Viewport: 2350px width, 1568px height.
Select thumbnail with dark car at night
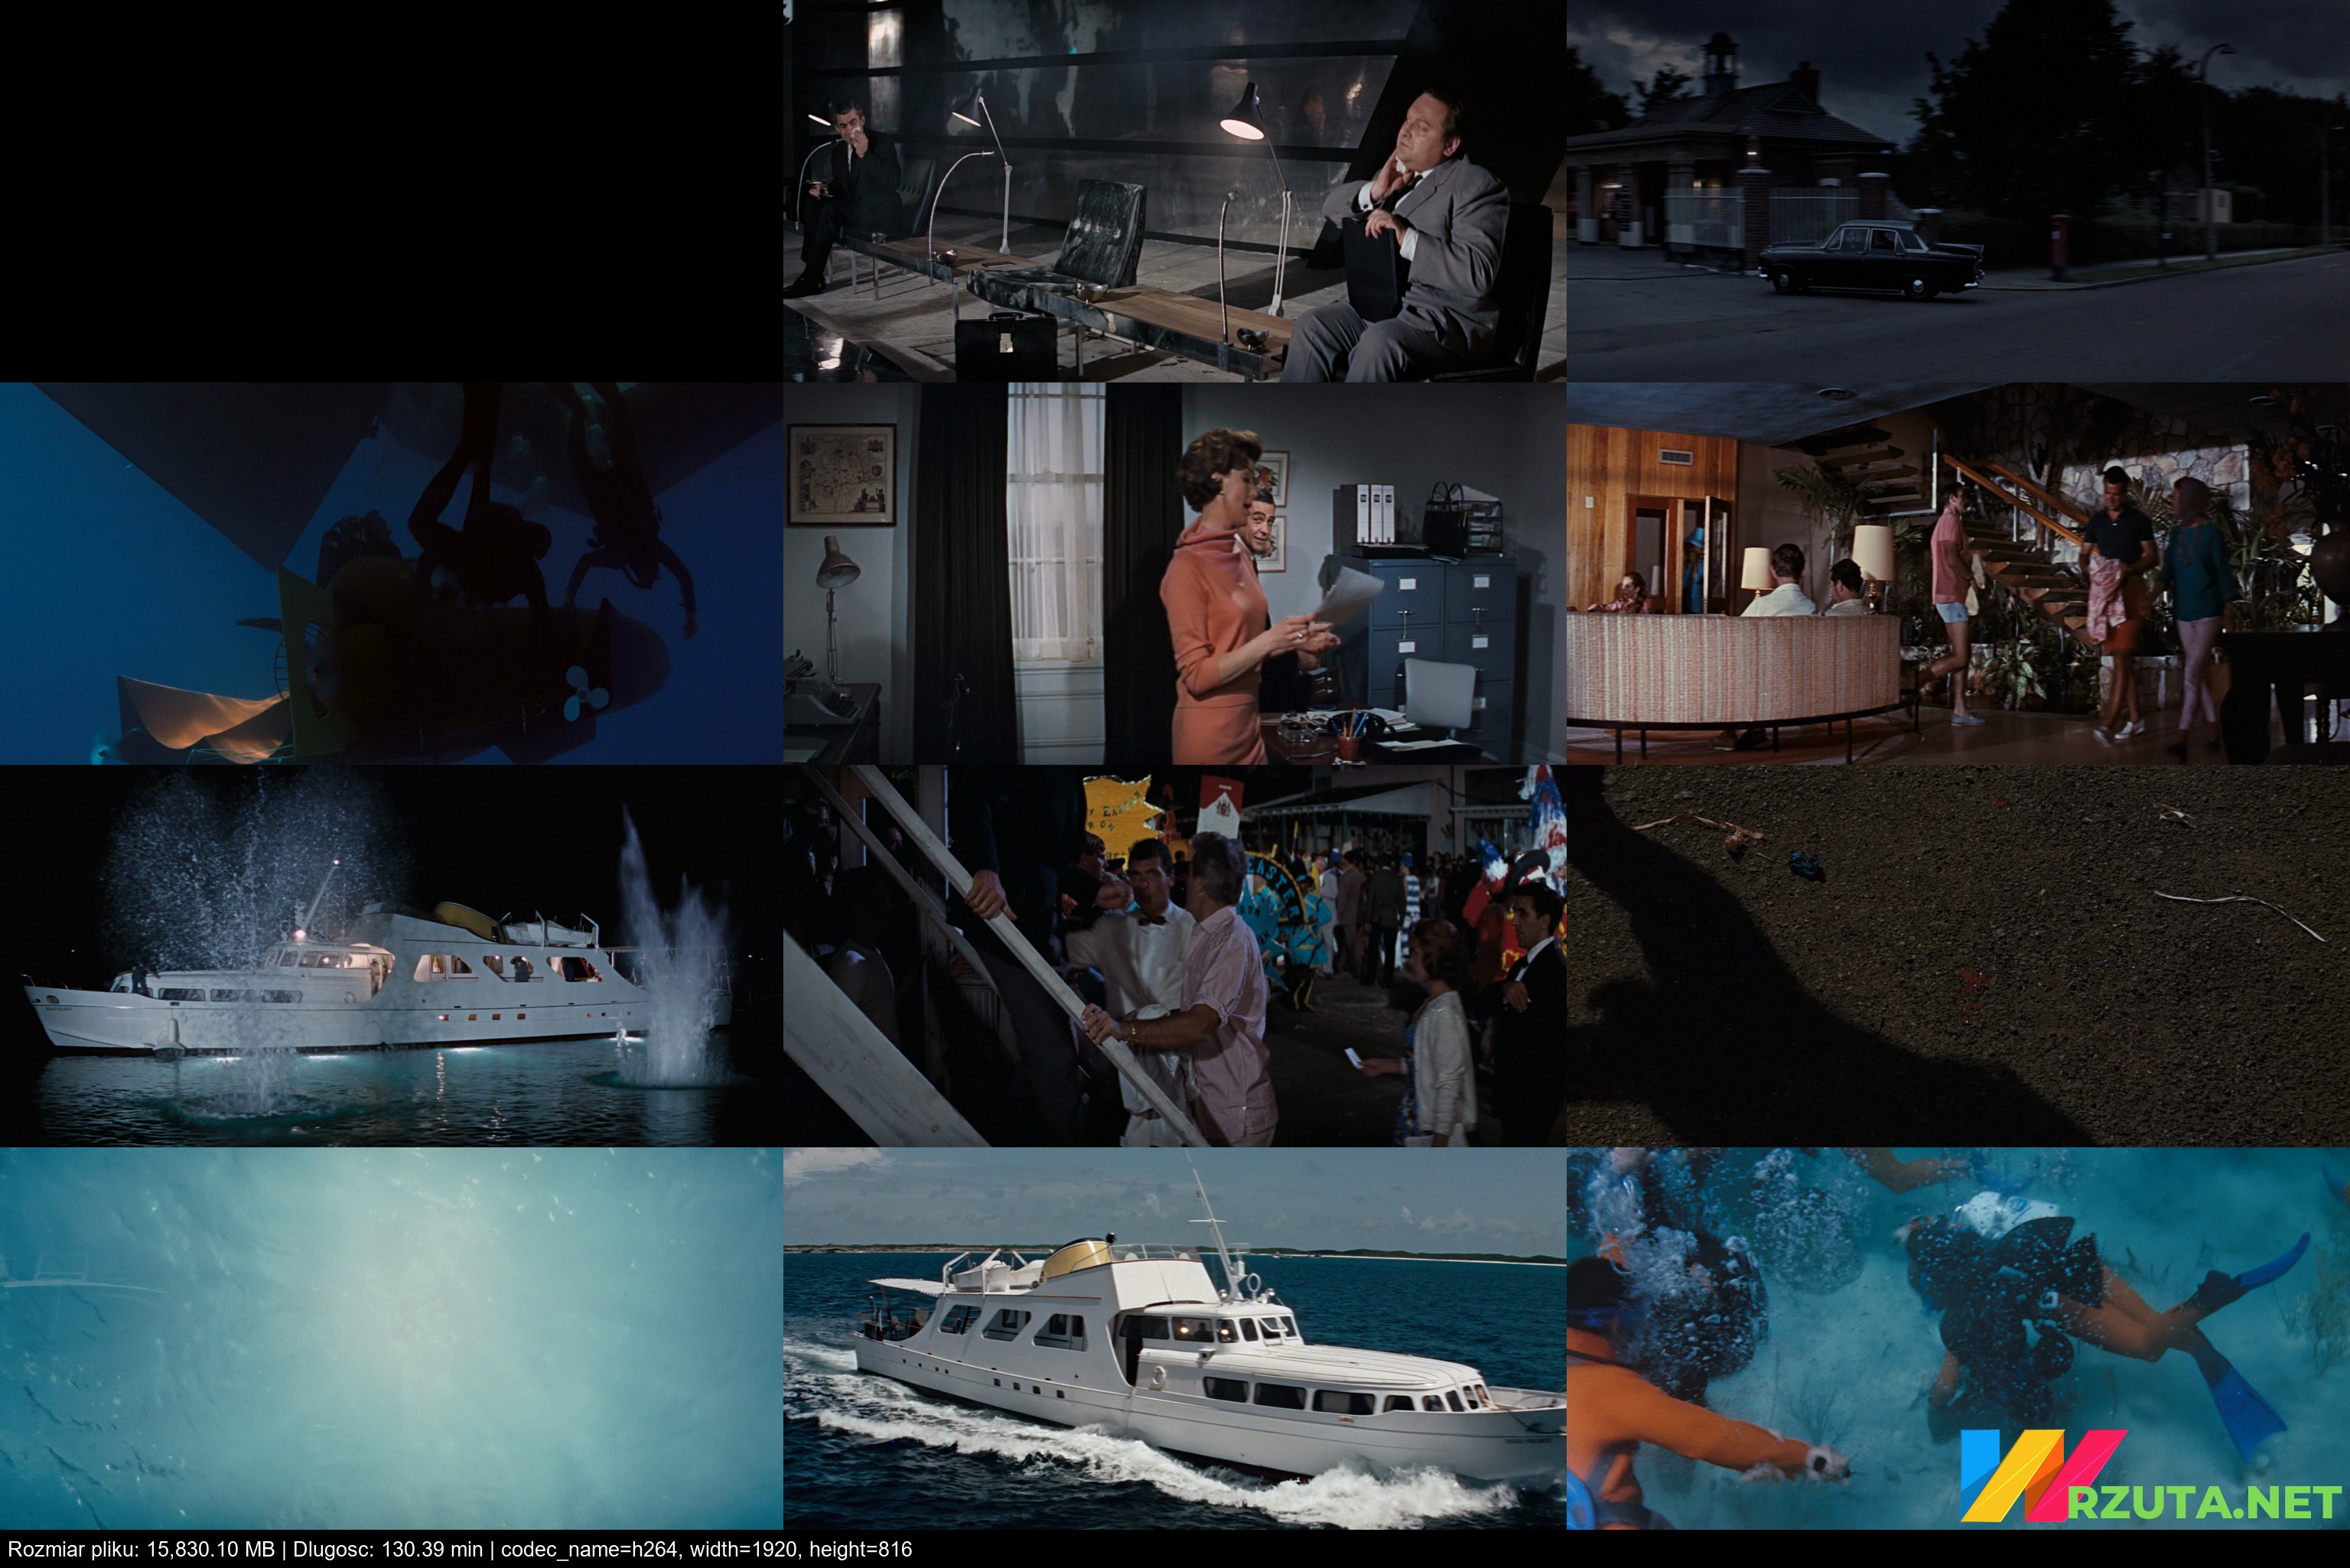click(1958, 190)
